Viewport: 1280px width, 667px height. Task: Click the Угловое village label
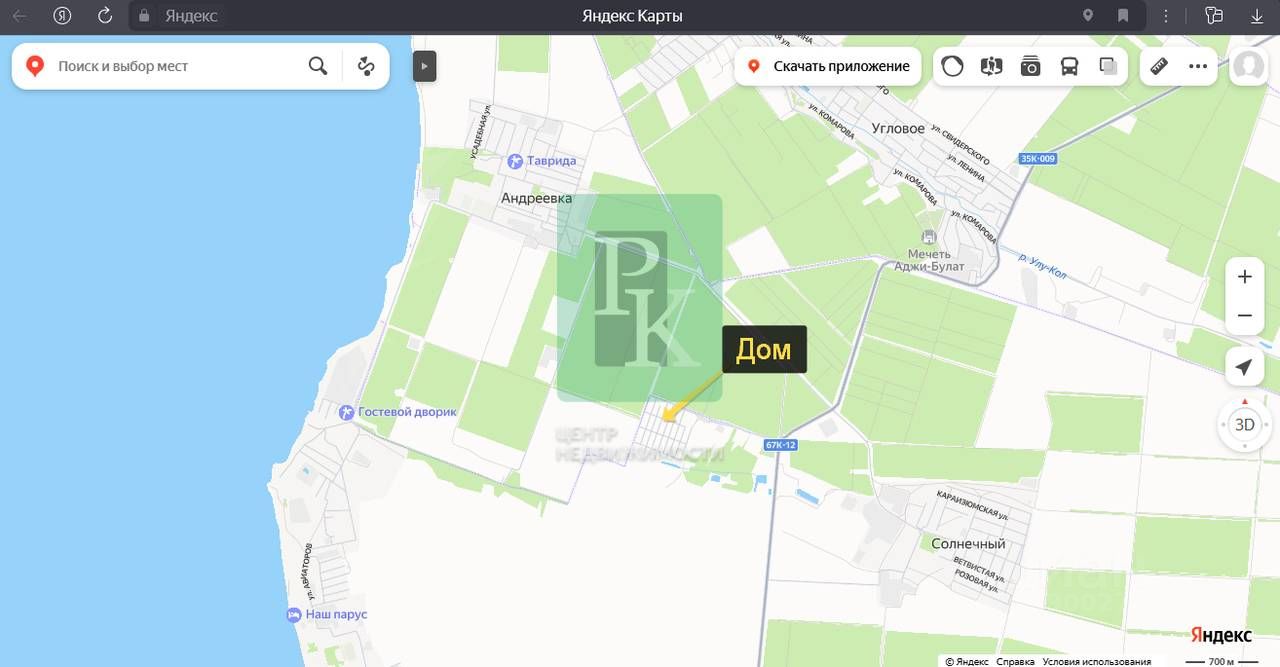898,128
